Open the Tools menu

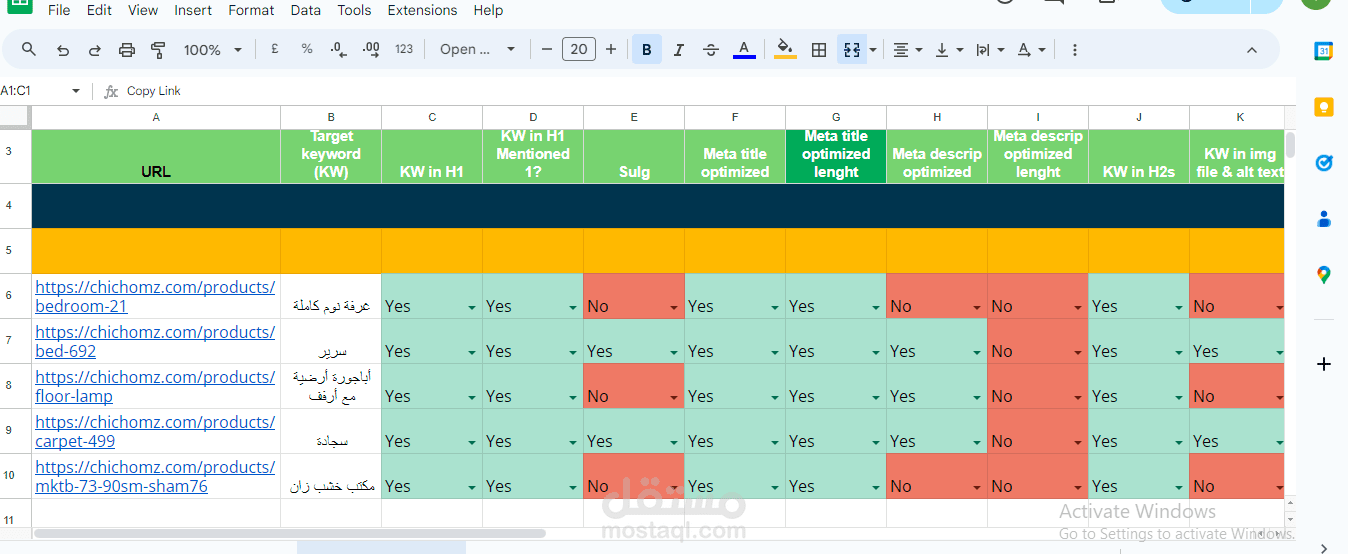click(x=354, y=10)
